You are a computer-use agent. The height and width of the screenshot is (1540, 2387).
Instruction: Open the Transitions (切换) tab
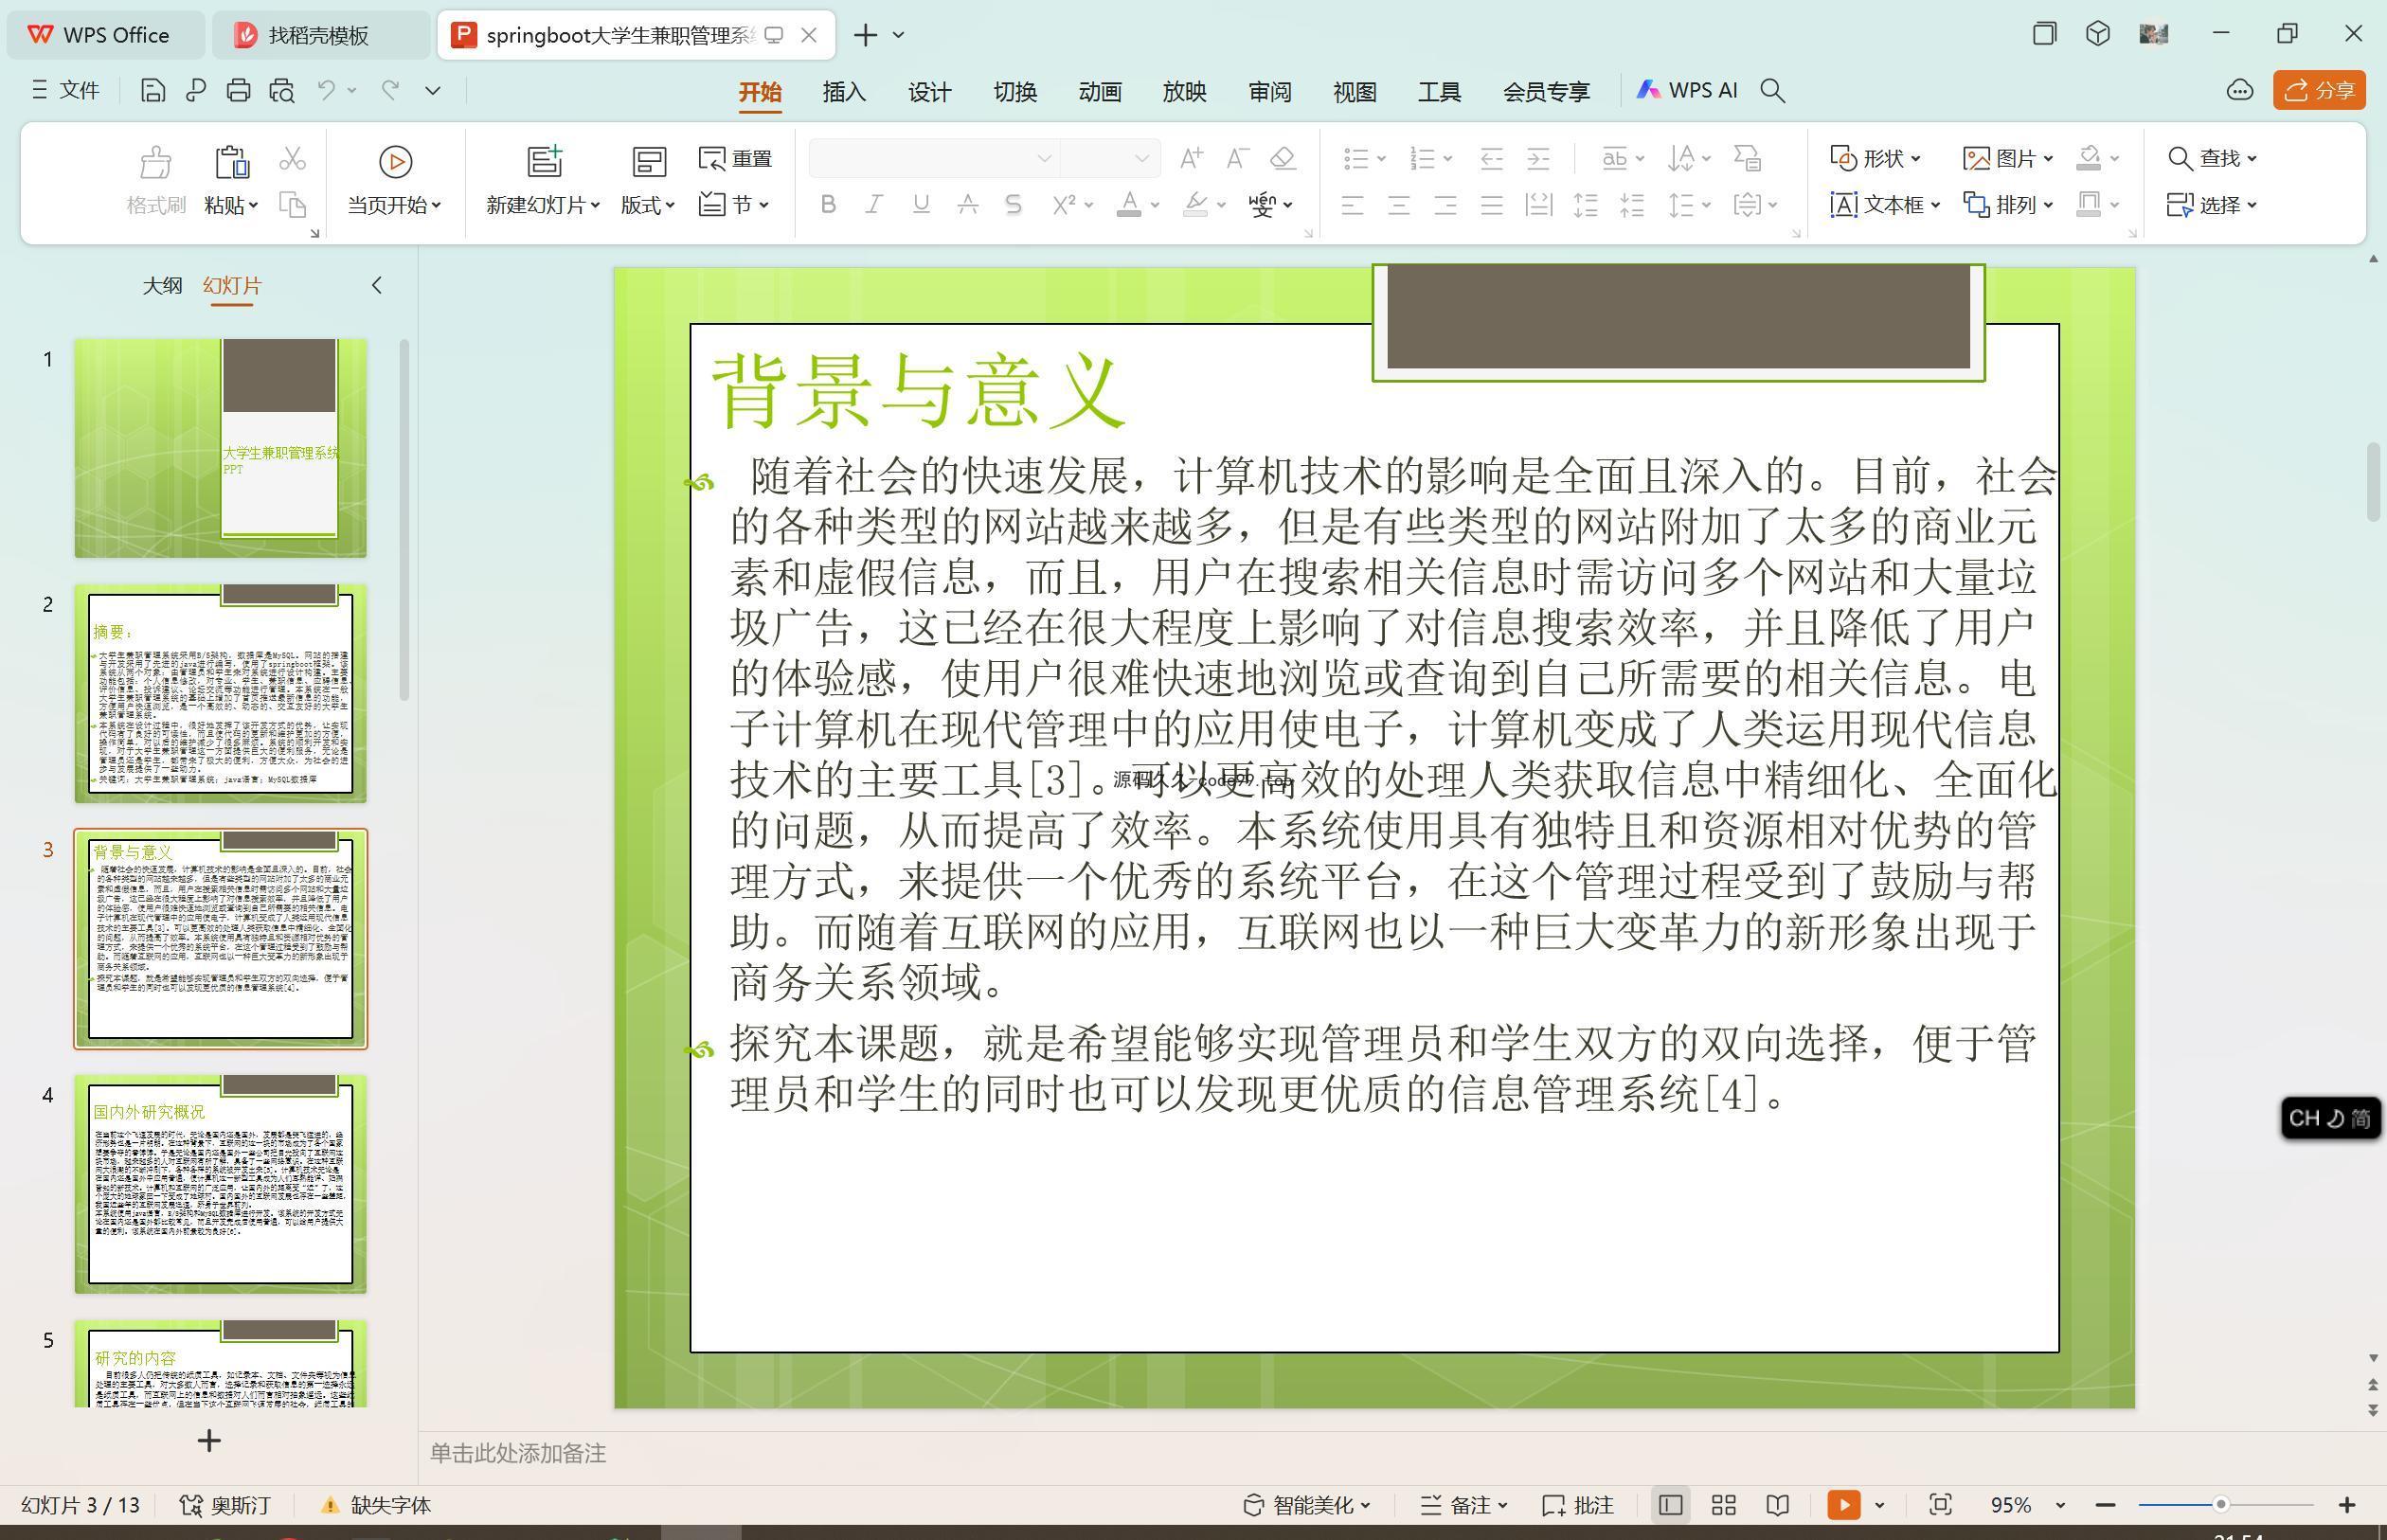point(1014,92)
